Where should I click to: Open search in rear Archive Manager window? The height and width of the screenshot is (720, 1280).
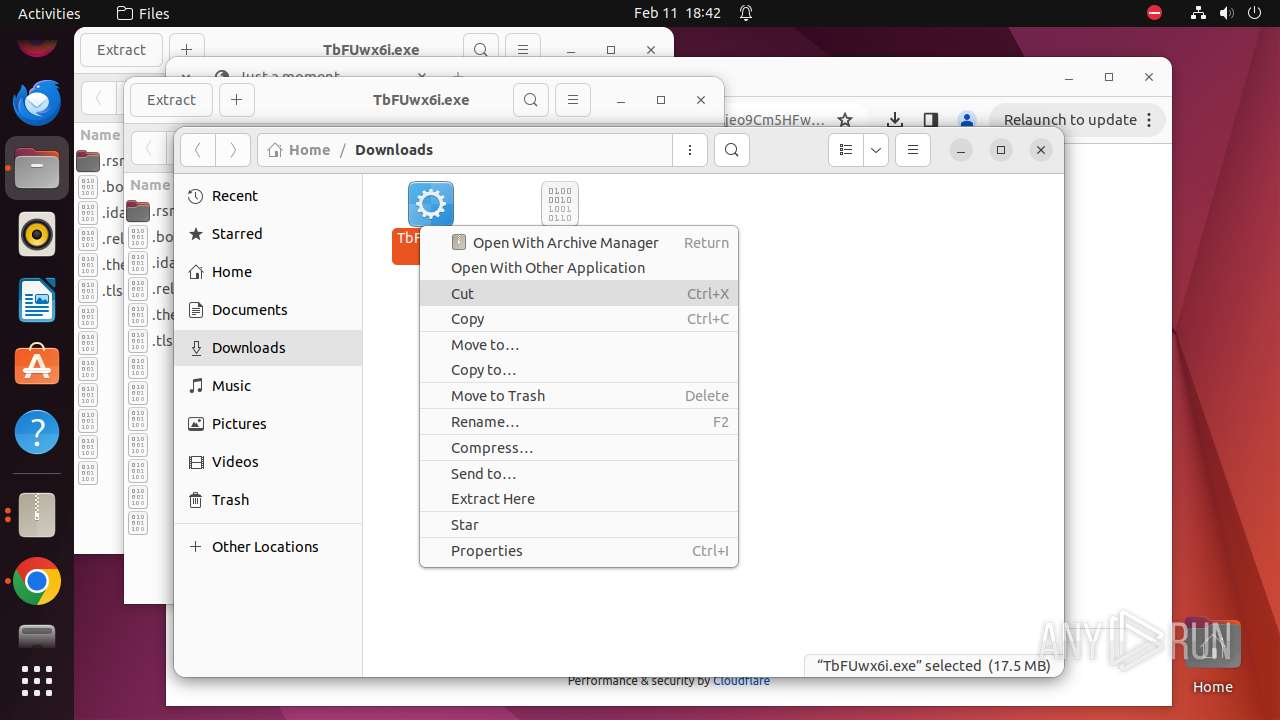pyautogui.click(x=481, y=50)
